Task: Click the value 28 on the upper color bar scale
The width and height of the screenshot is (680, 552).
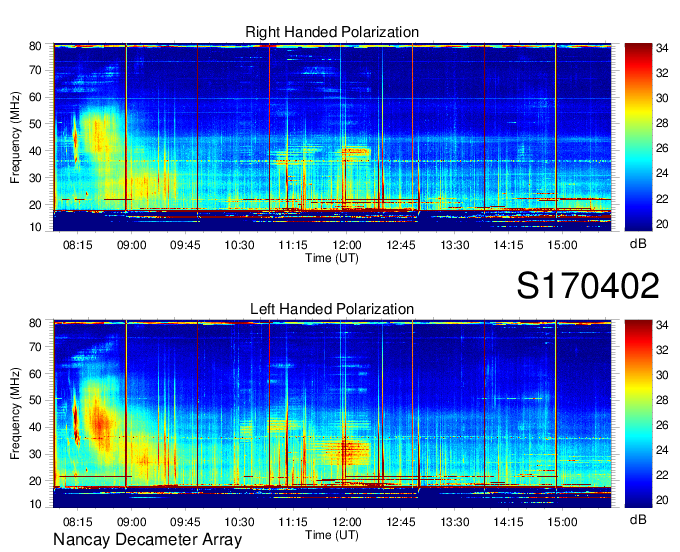Action: click(x=662, y=124)
